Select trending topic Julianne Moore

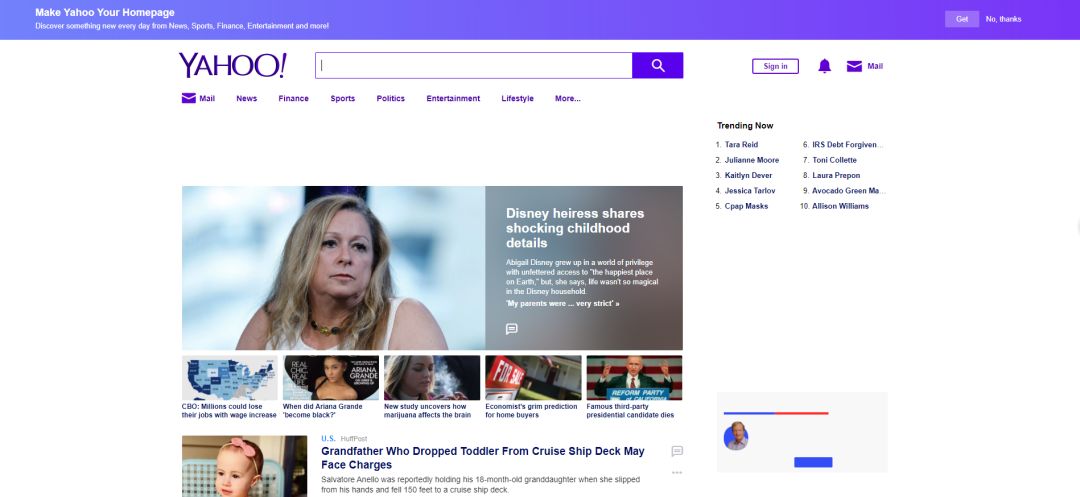point(751,160)
